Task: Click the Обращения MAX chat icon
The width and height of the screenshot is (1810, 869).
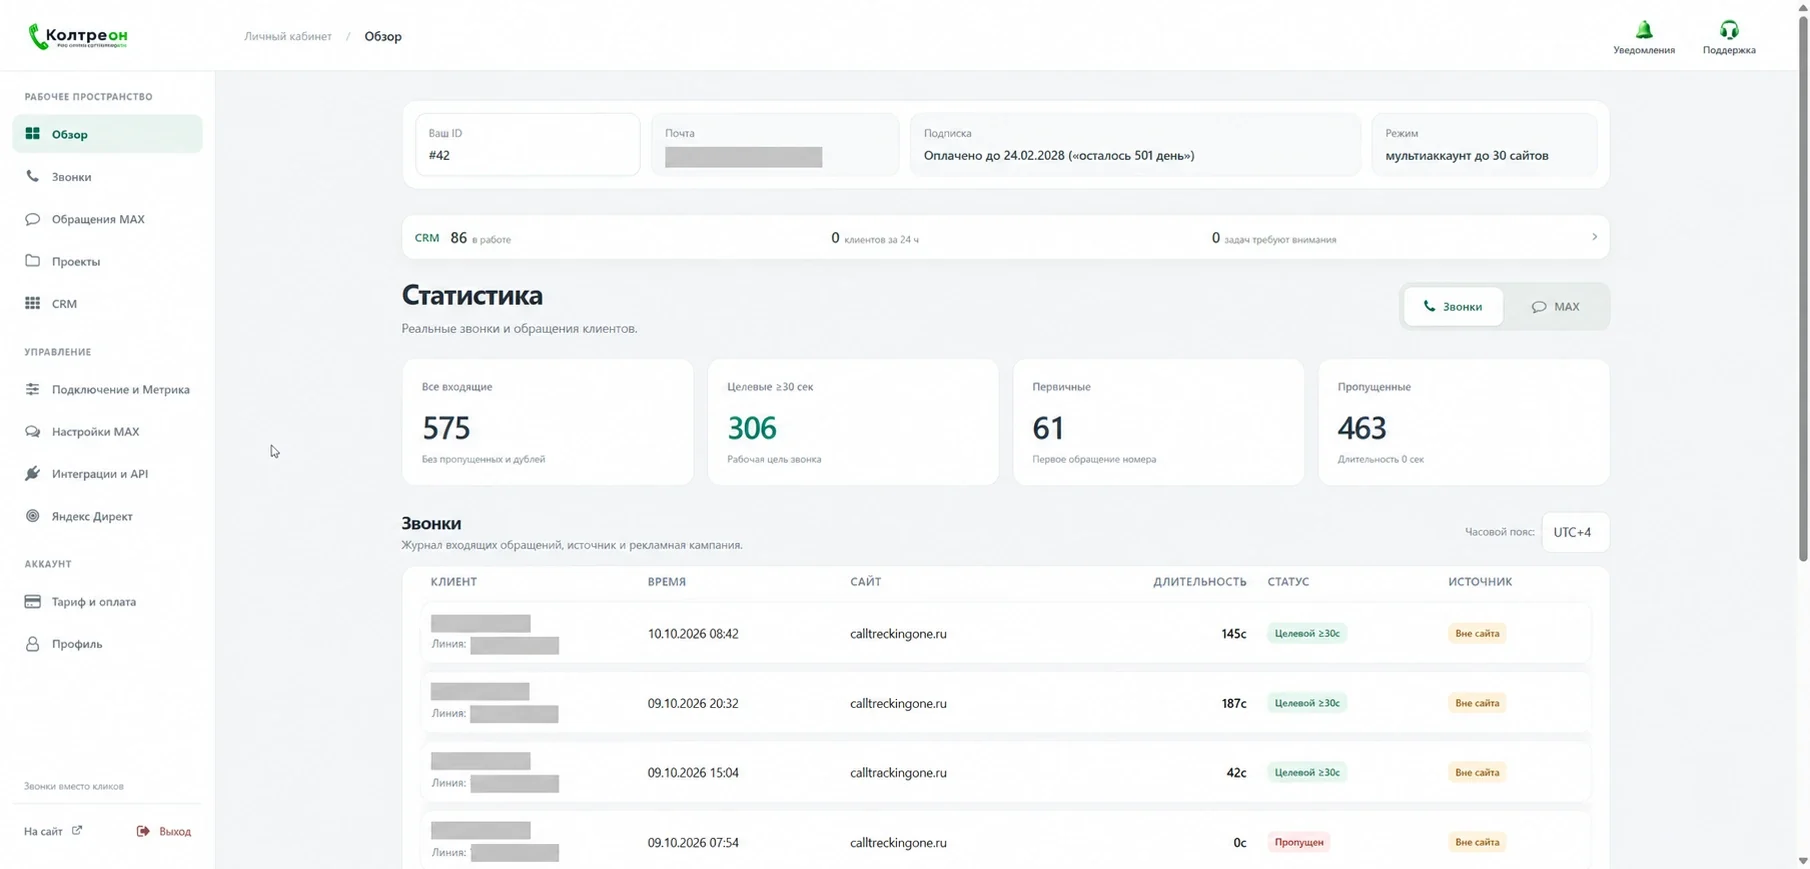Action: pos(33,219)
